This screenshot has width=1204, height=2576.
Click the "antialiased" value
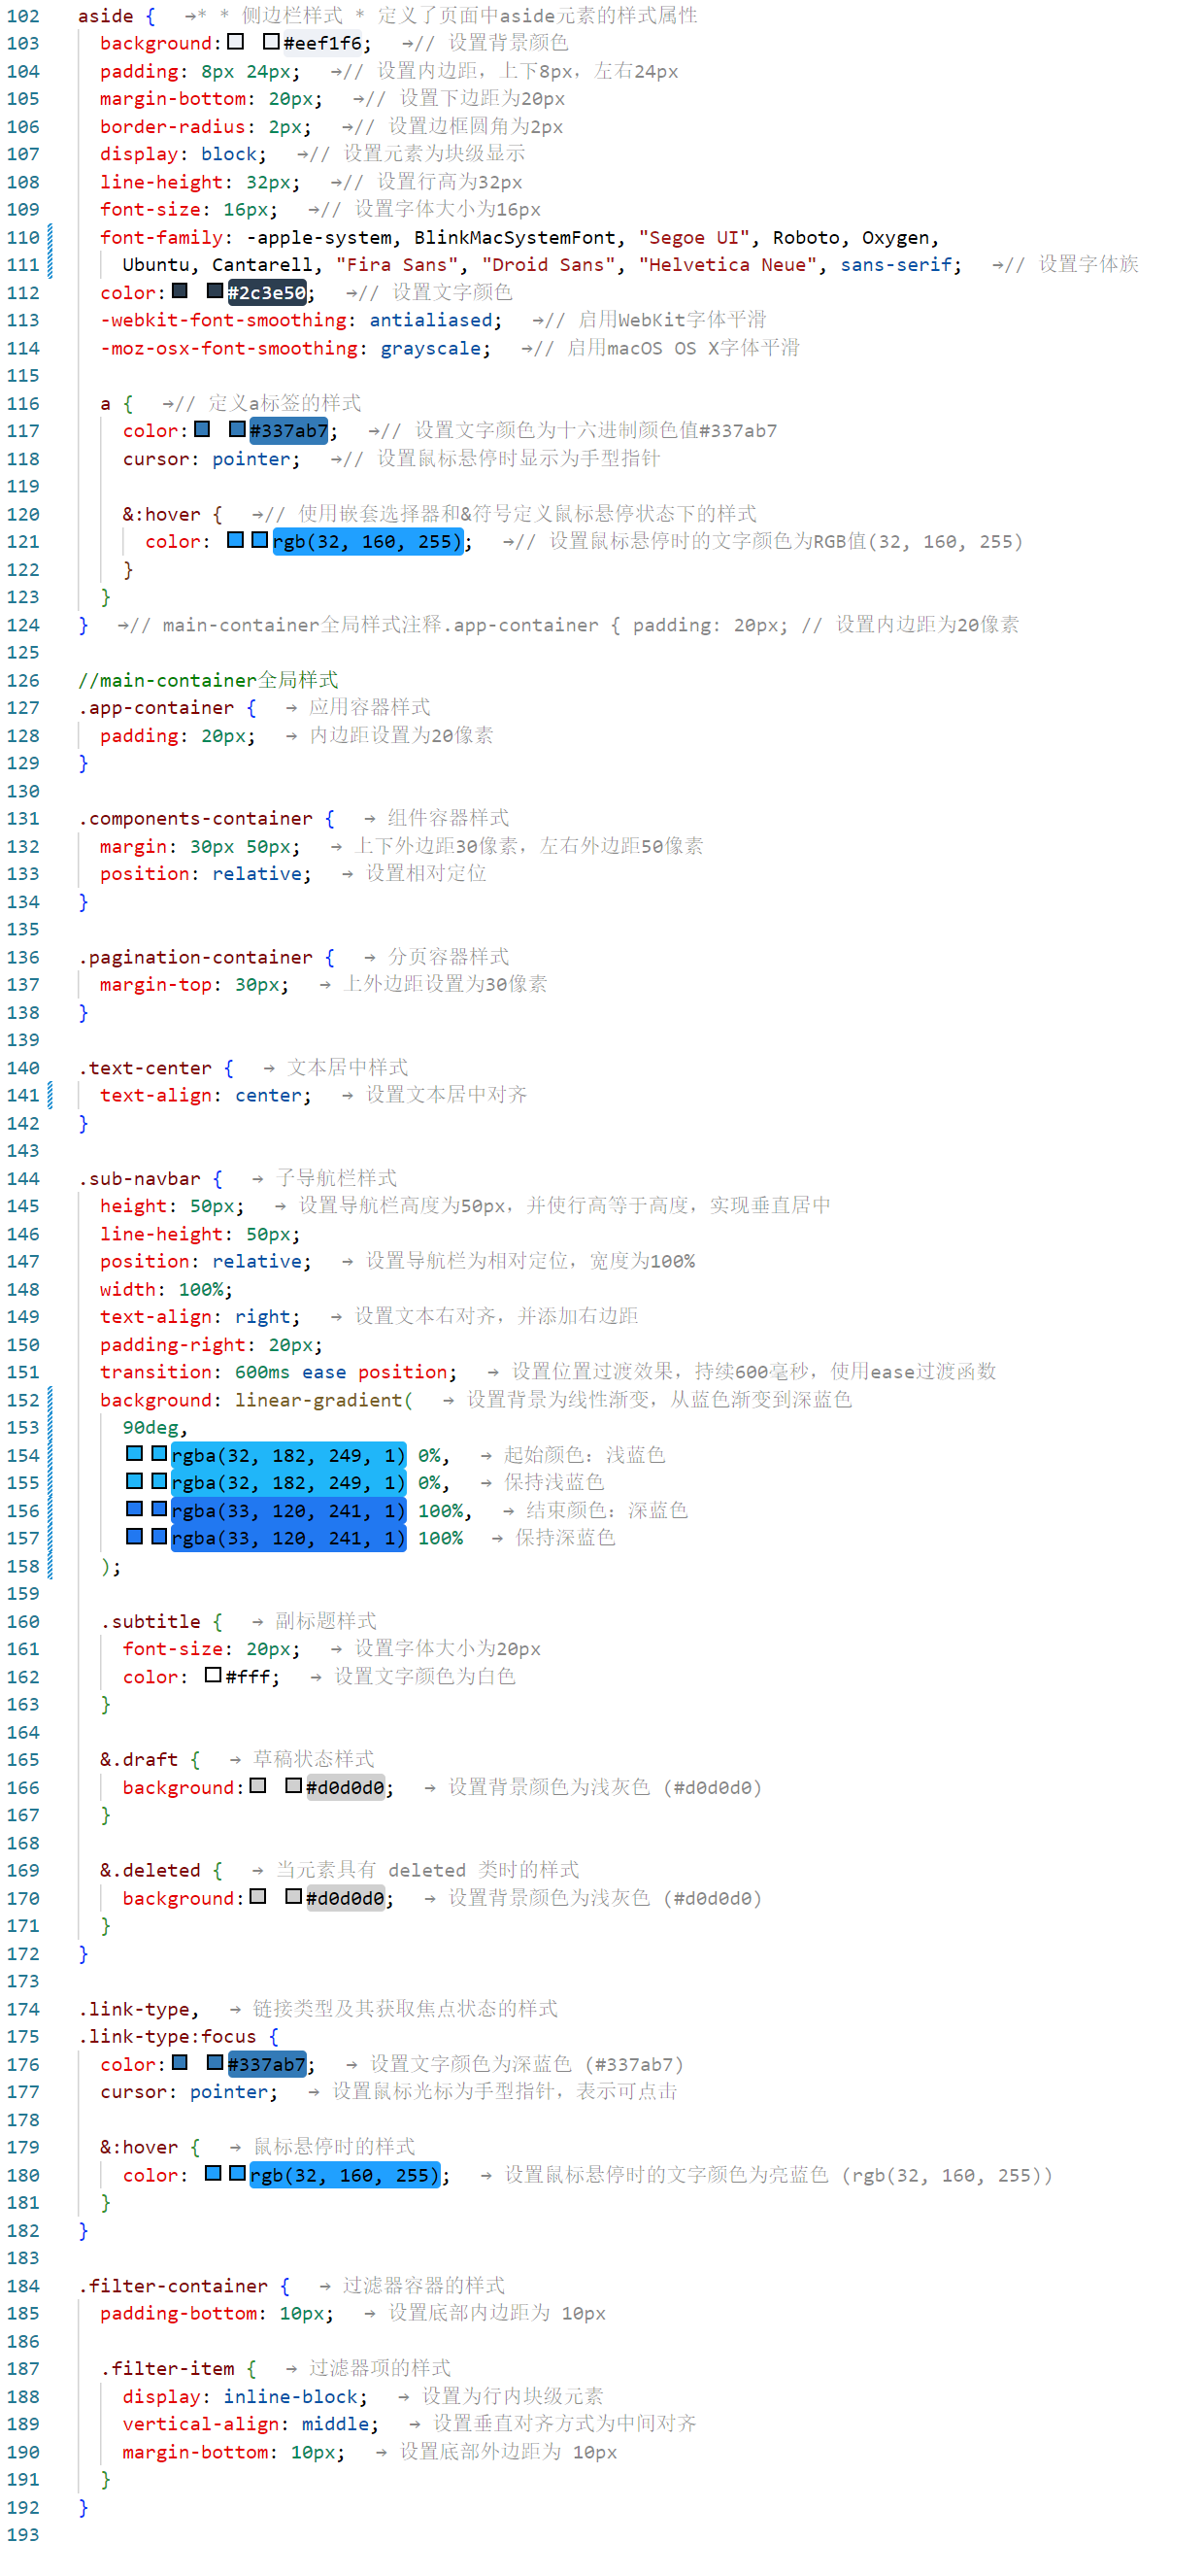(x=431, y=320)
